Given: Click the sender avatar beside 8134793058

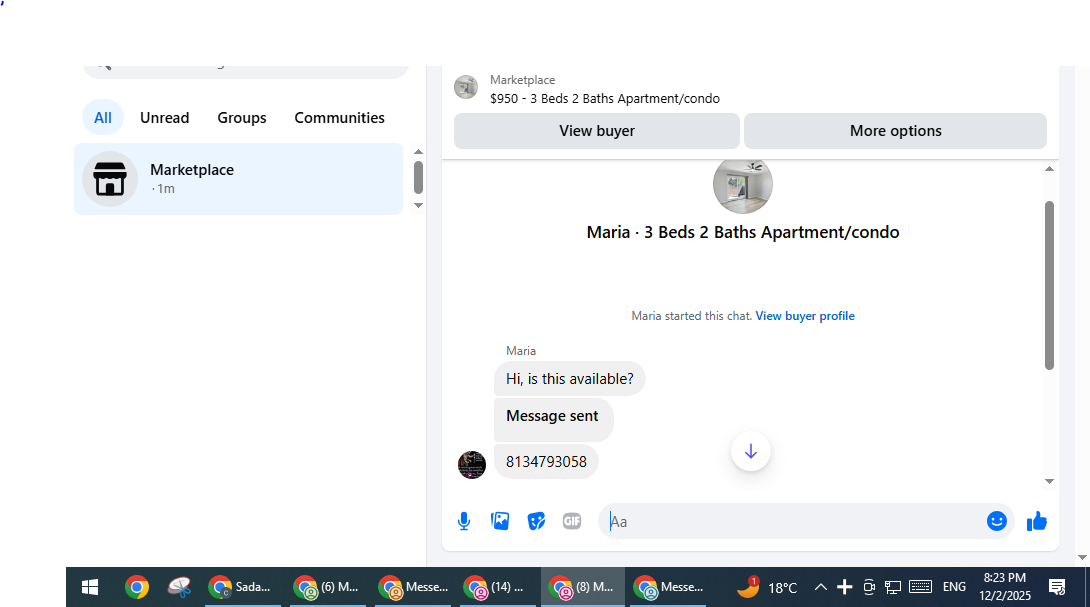Looking at the screenshot, I should [x=471, y=464].
